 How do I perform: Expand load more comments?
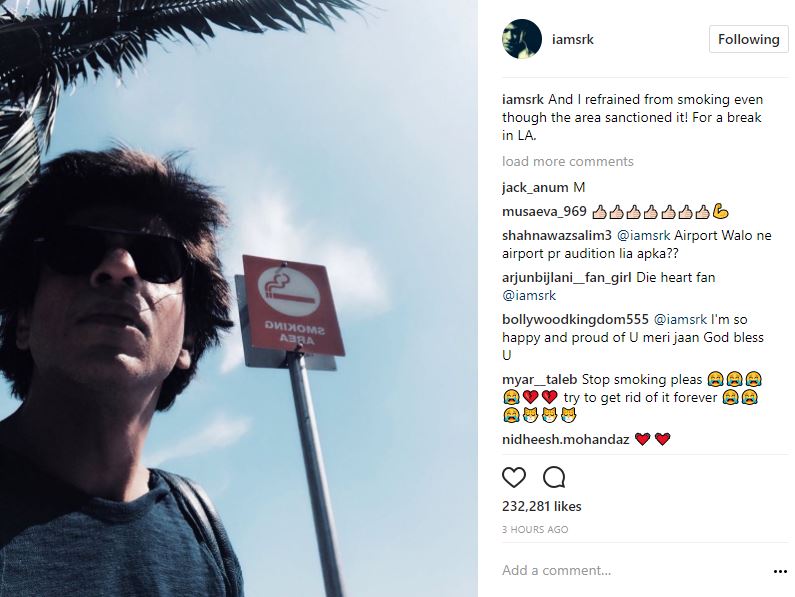pyautogui.click(x=567, y=162)
